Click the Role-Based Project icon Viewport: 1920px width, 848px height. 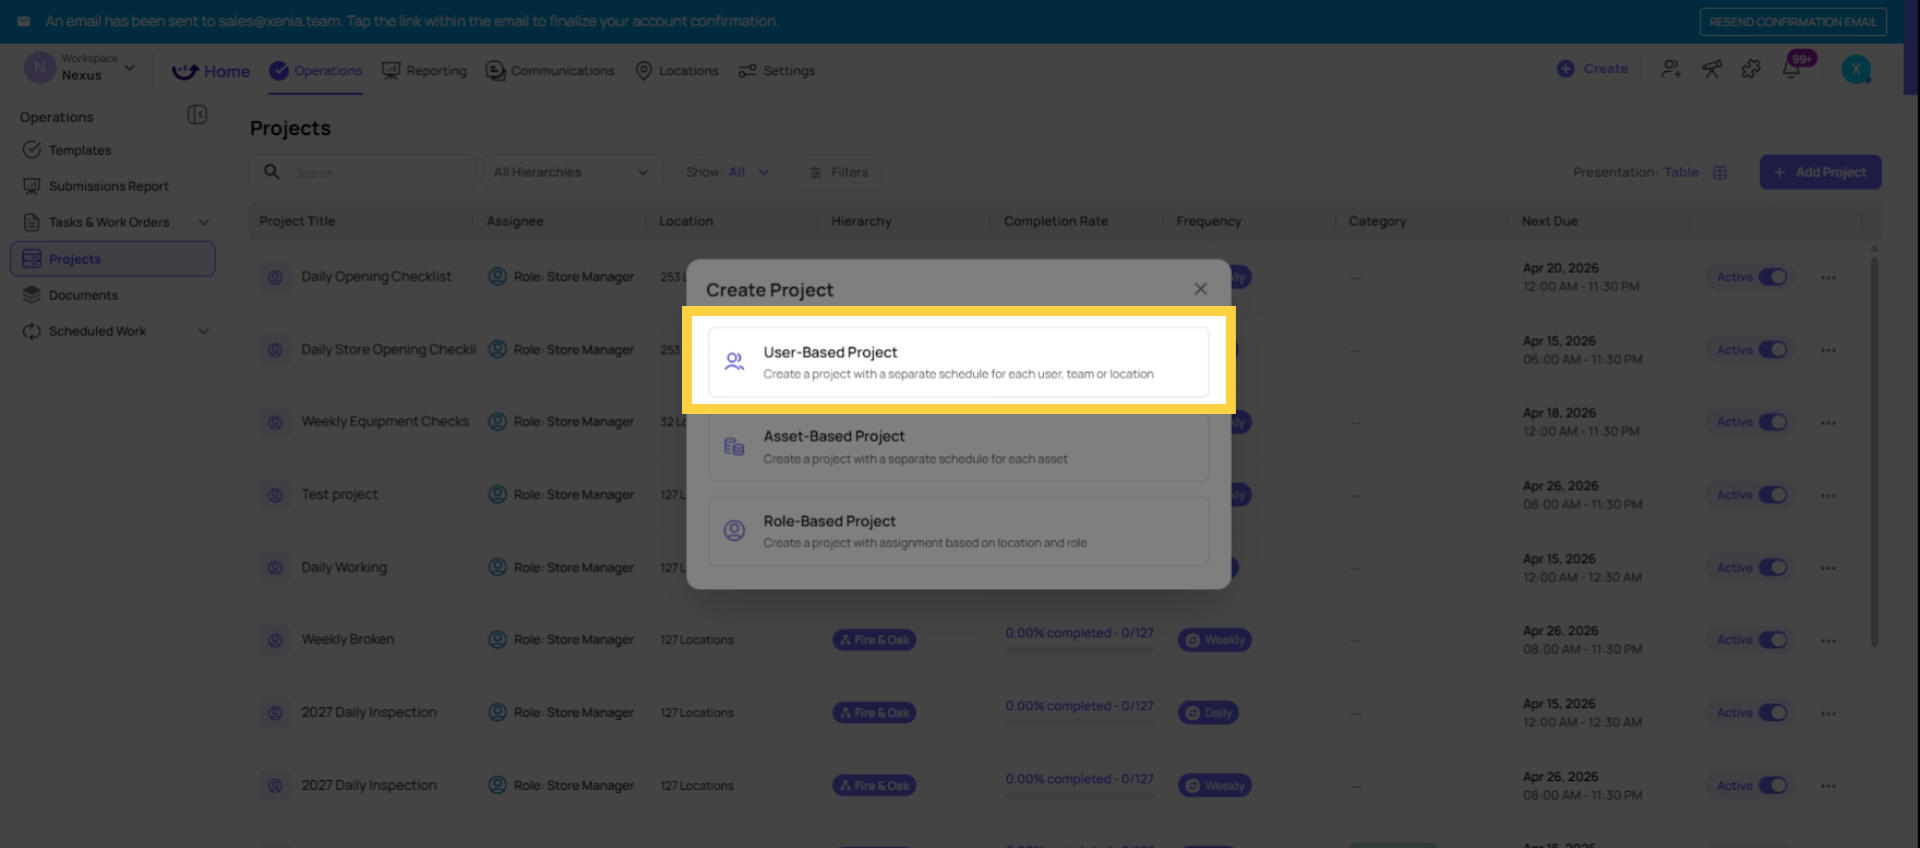[x=734, y=531]
